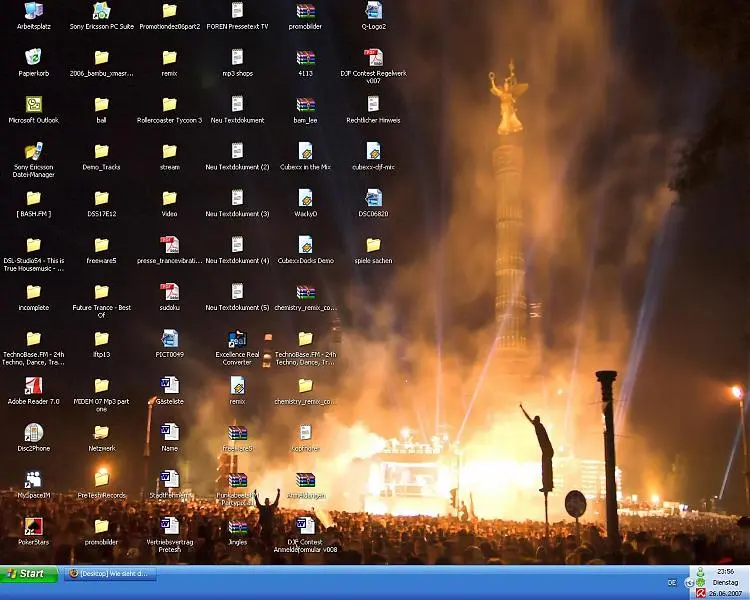The width and height of the screenshot is (750, 600).
Task: Click the Start button
Action: pos(29,574)
